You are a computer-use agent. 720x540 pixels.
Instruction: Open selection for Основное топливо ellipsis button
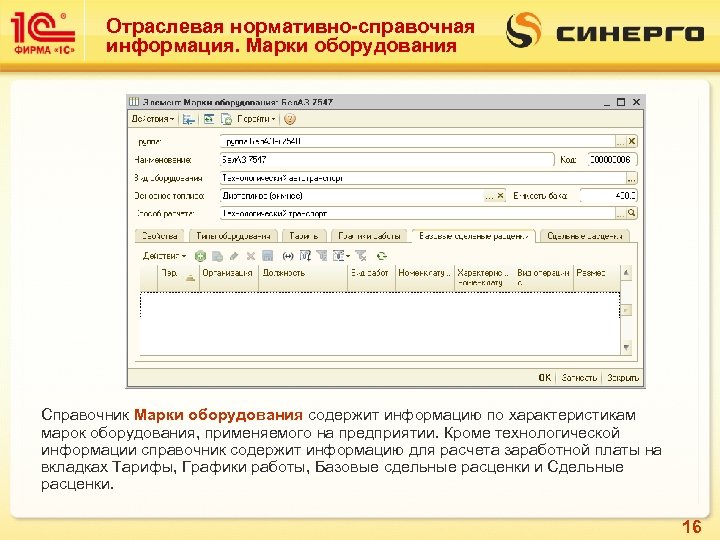pos(489,196)
